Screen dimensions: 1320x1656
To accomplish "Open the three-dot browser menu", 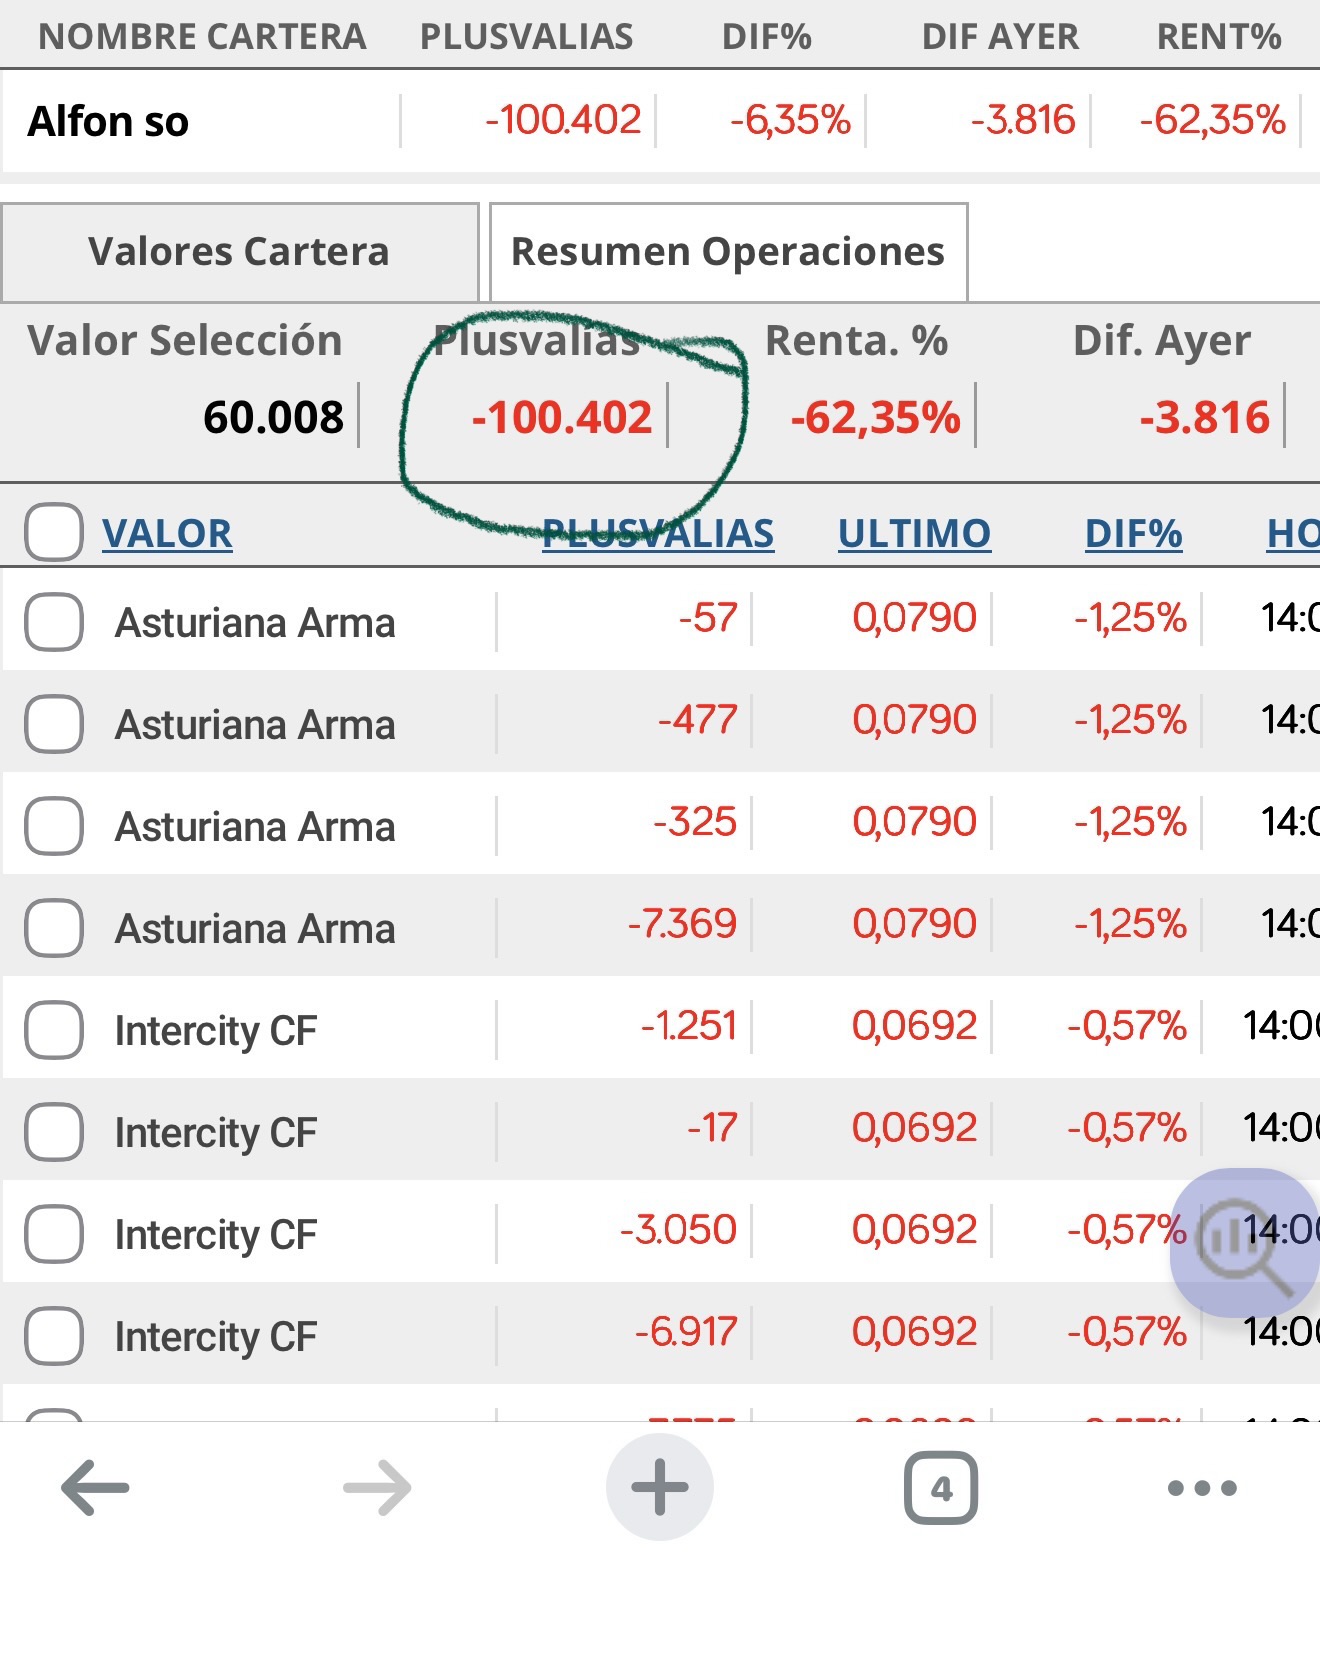I will pyautogui.click(x=1202, y=1488).
